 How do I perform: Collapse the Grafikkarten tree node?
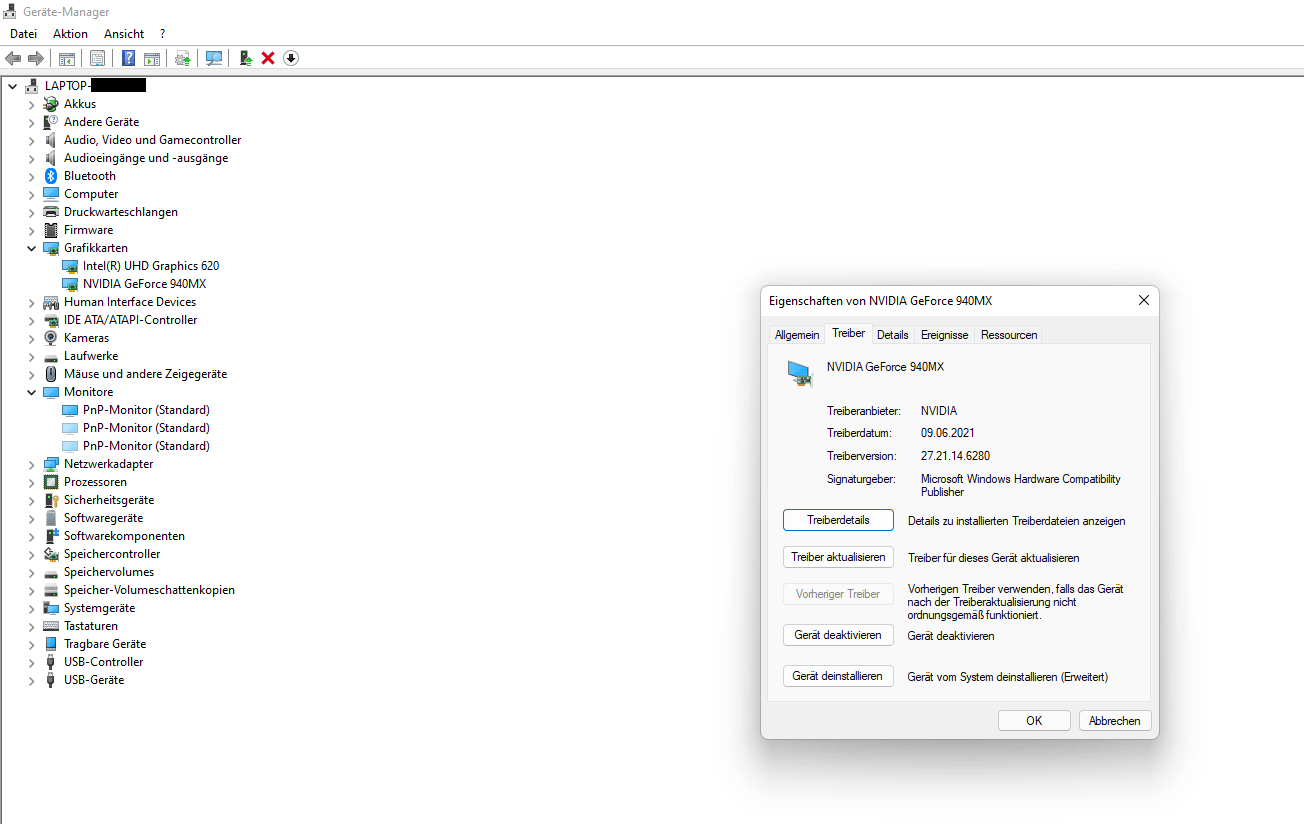31,248
